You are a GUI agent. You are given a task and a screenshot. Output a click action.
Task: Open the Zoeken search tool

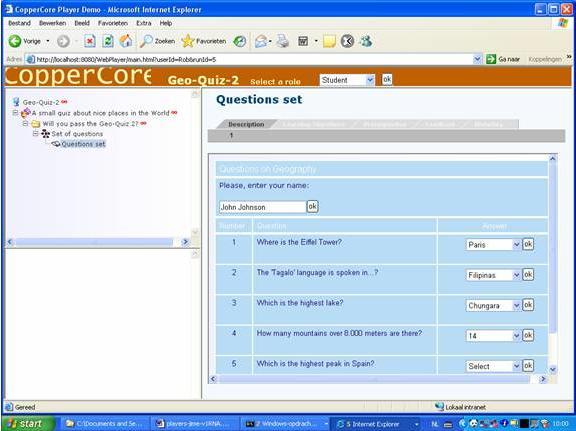[157, 41]
